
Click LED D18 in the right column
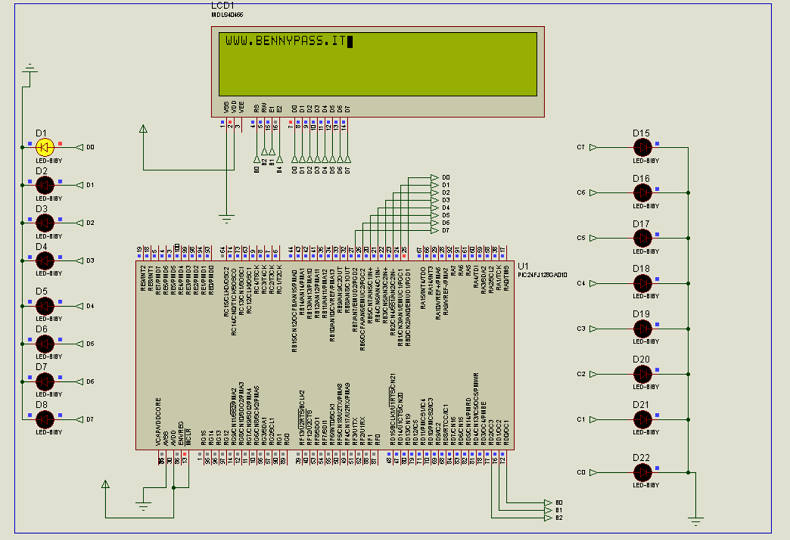(x=642, y=283)
